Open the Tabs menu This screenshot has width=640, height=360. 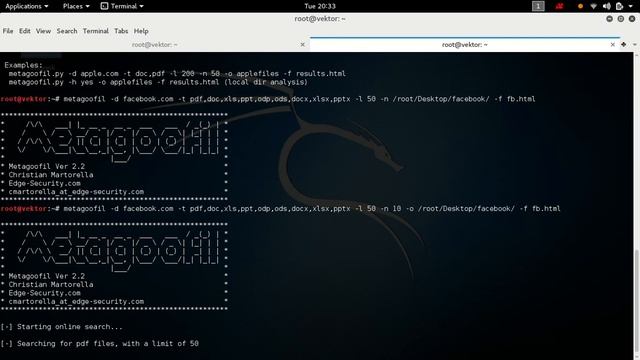[x=121, y=31]
